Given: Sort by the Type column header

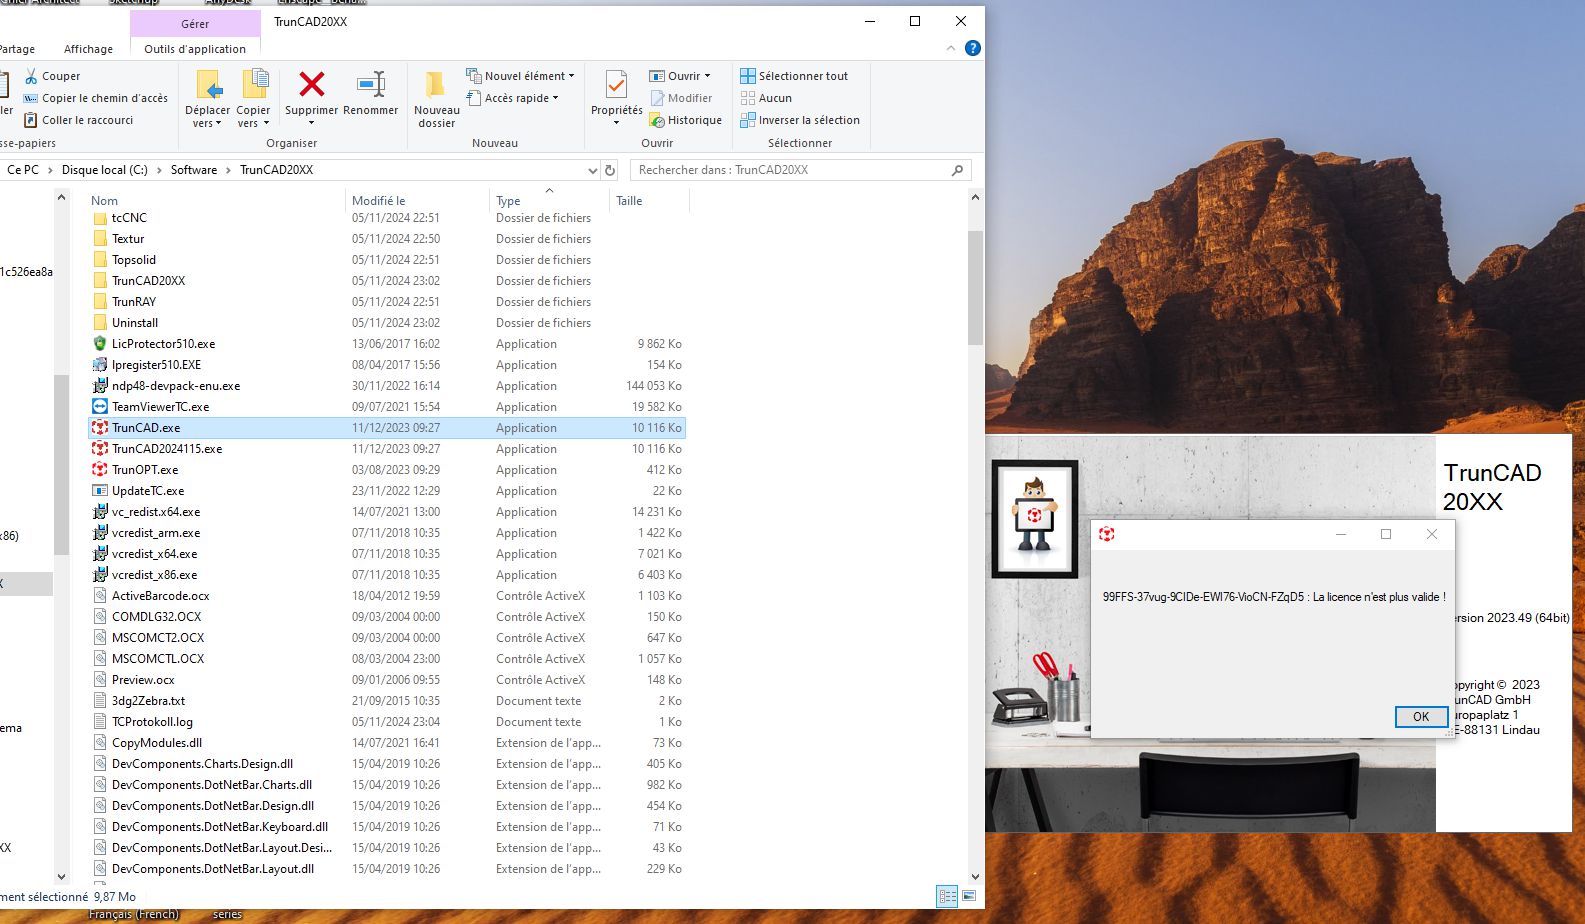Looking at the screenshot, I should click(508, 201).
